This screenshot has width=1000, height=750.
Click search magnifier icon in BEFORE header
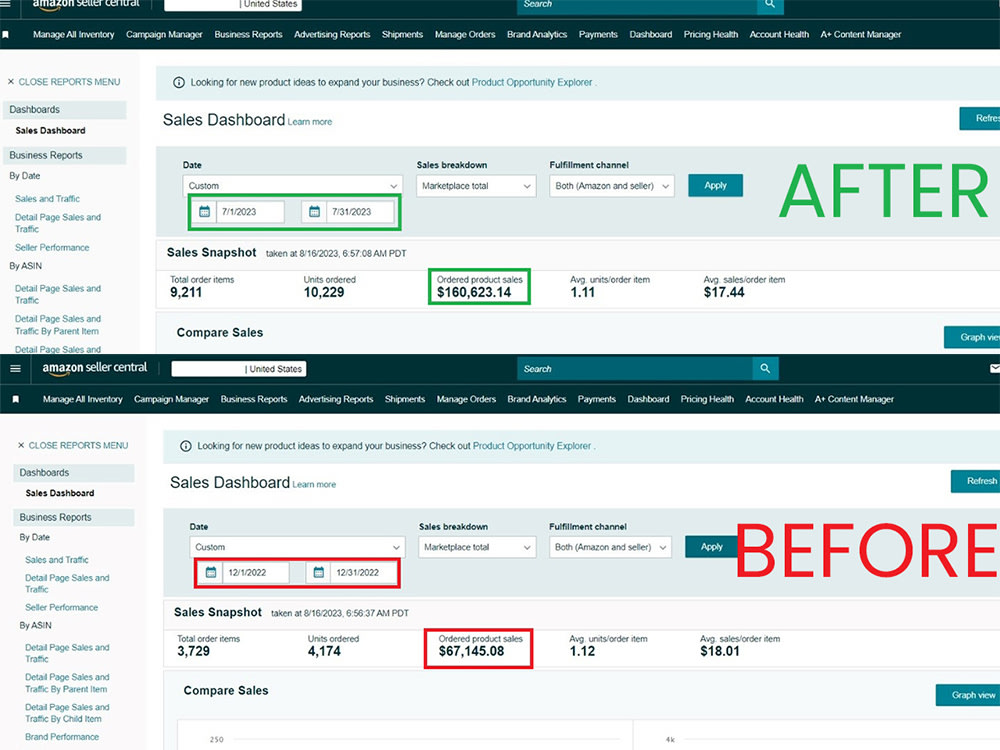765,369
